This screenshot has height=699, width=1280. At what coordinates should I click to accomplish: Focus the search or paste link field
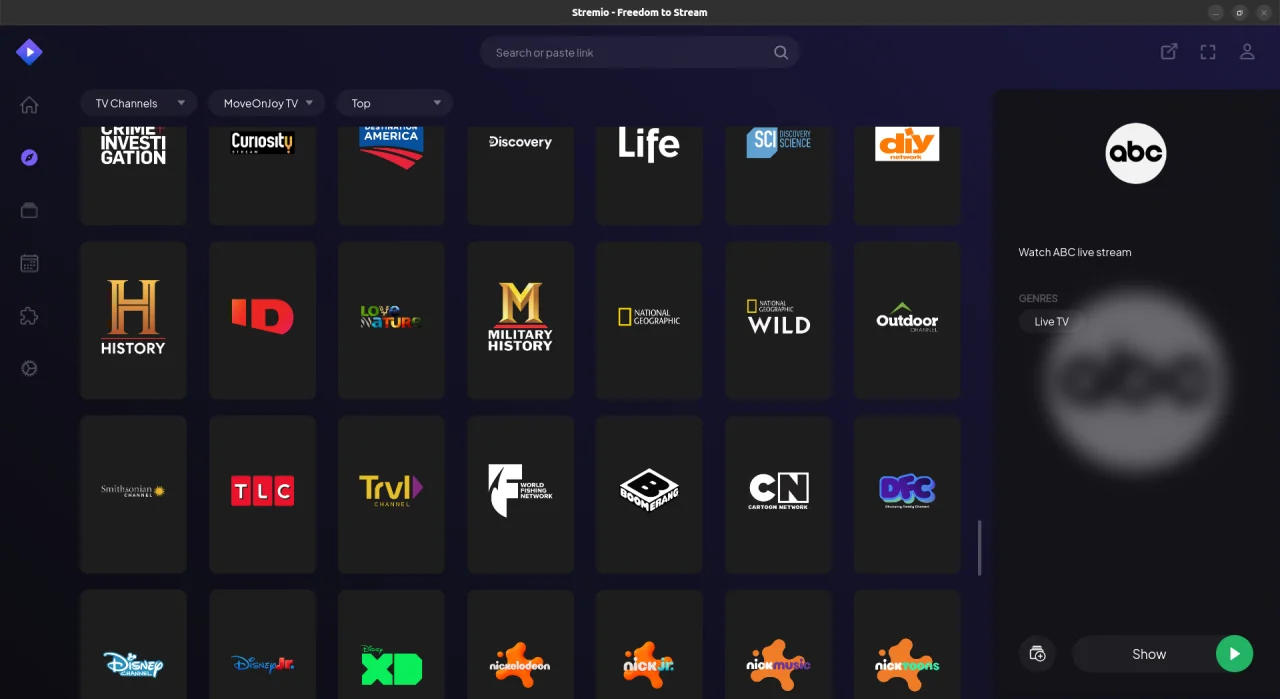coord(640,53)
